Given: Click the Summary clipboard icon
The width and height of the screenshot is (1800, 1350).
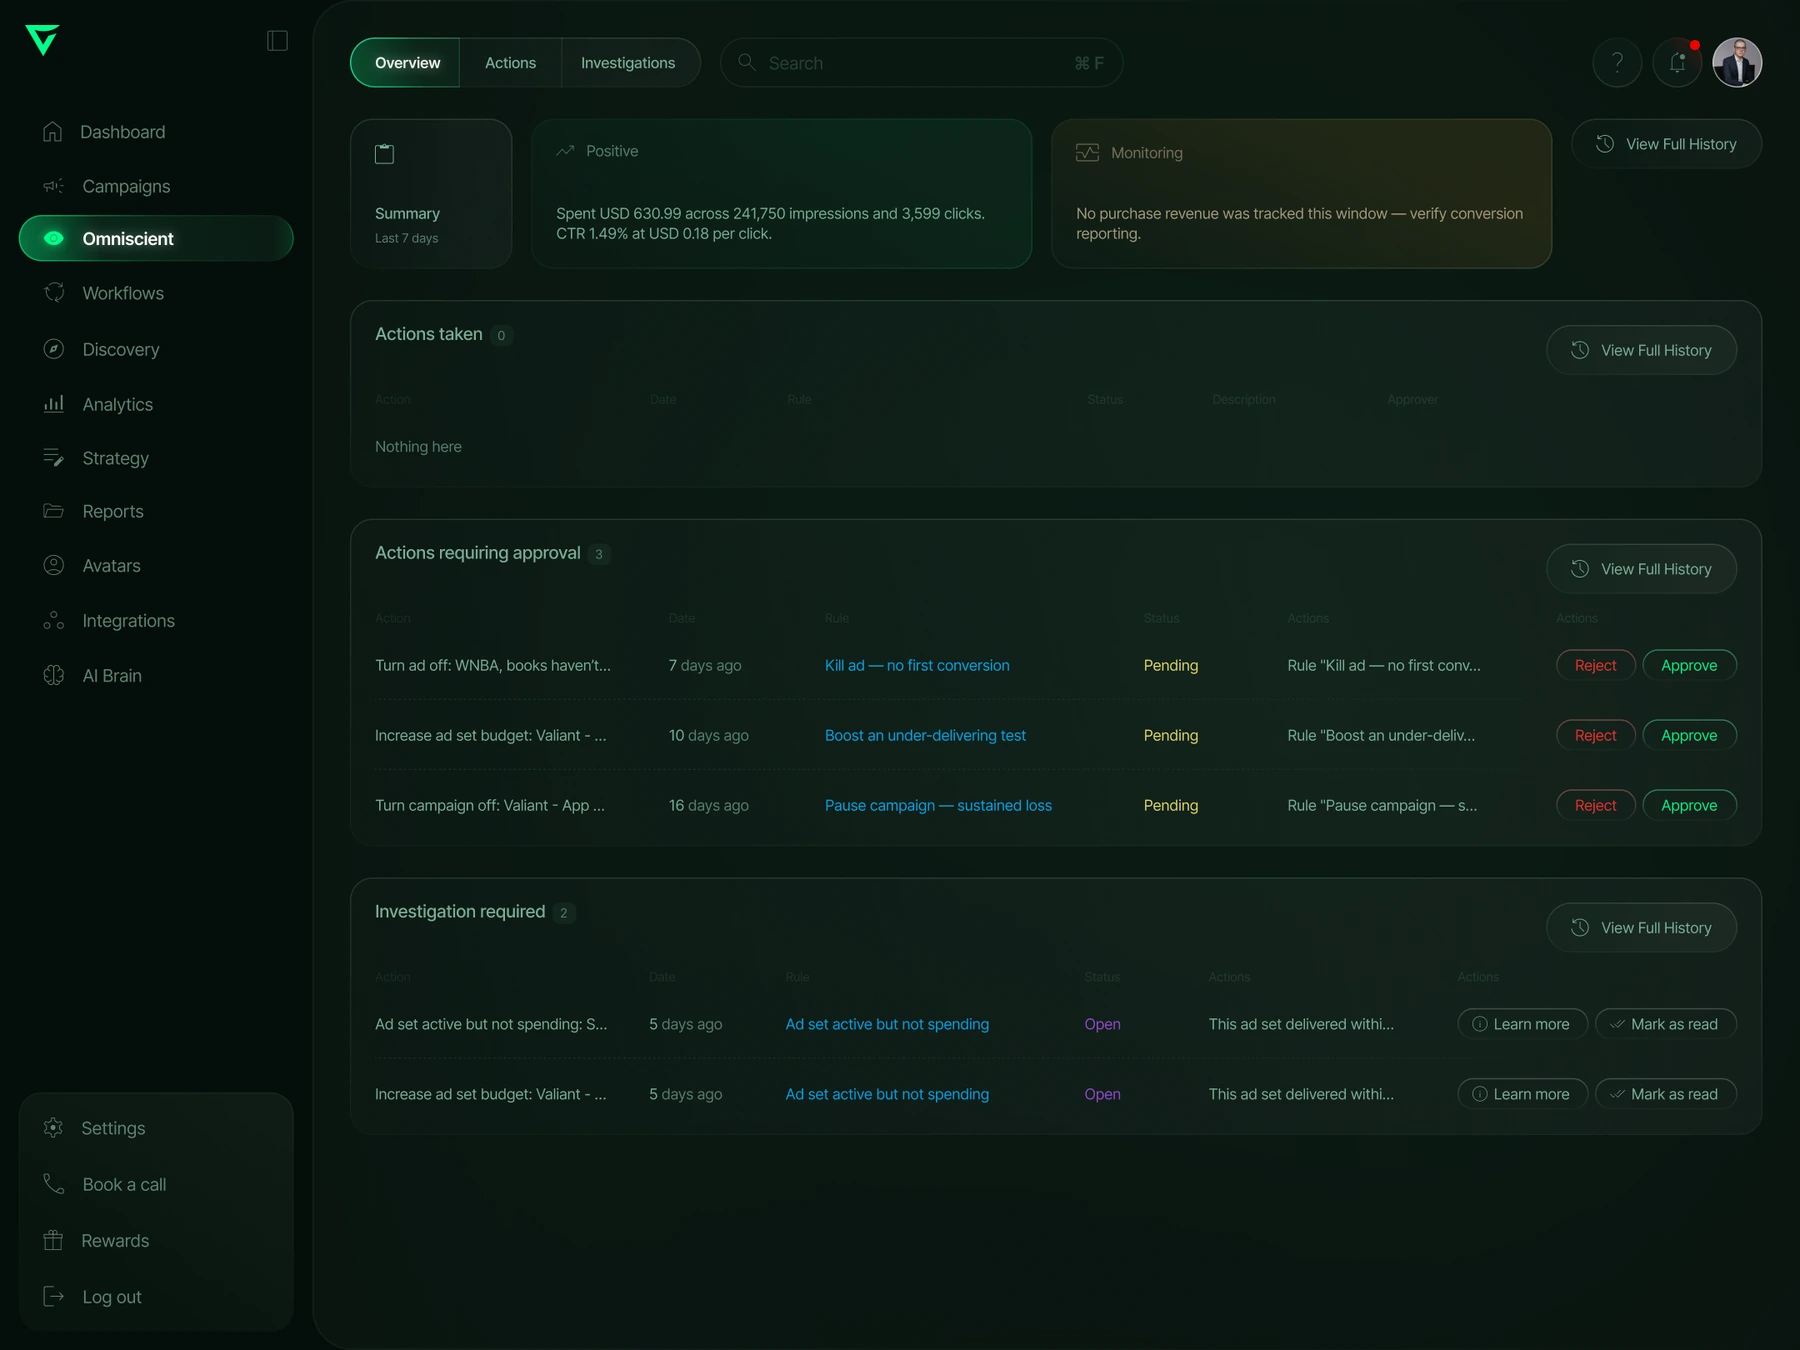Looking at the screenshot, I should pyautogui.click(x=384, y=153).
